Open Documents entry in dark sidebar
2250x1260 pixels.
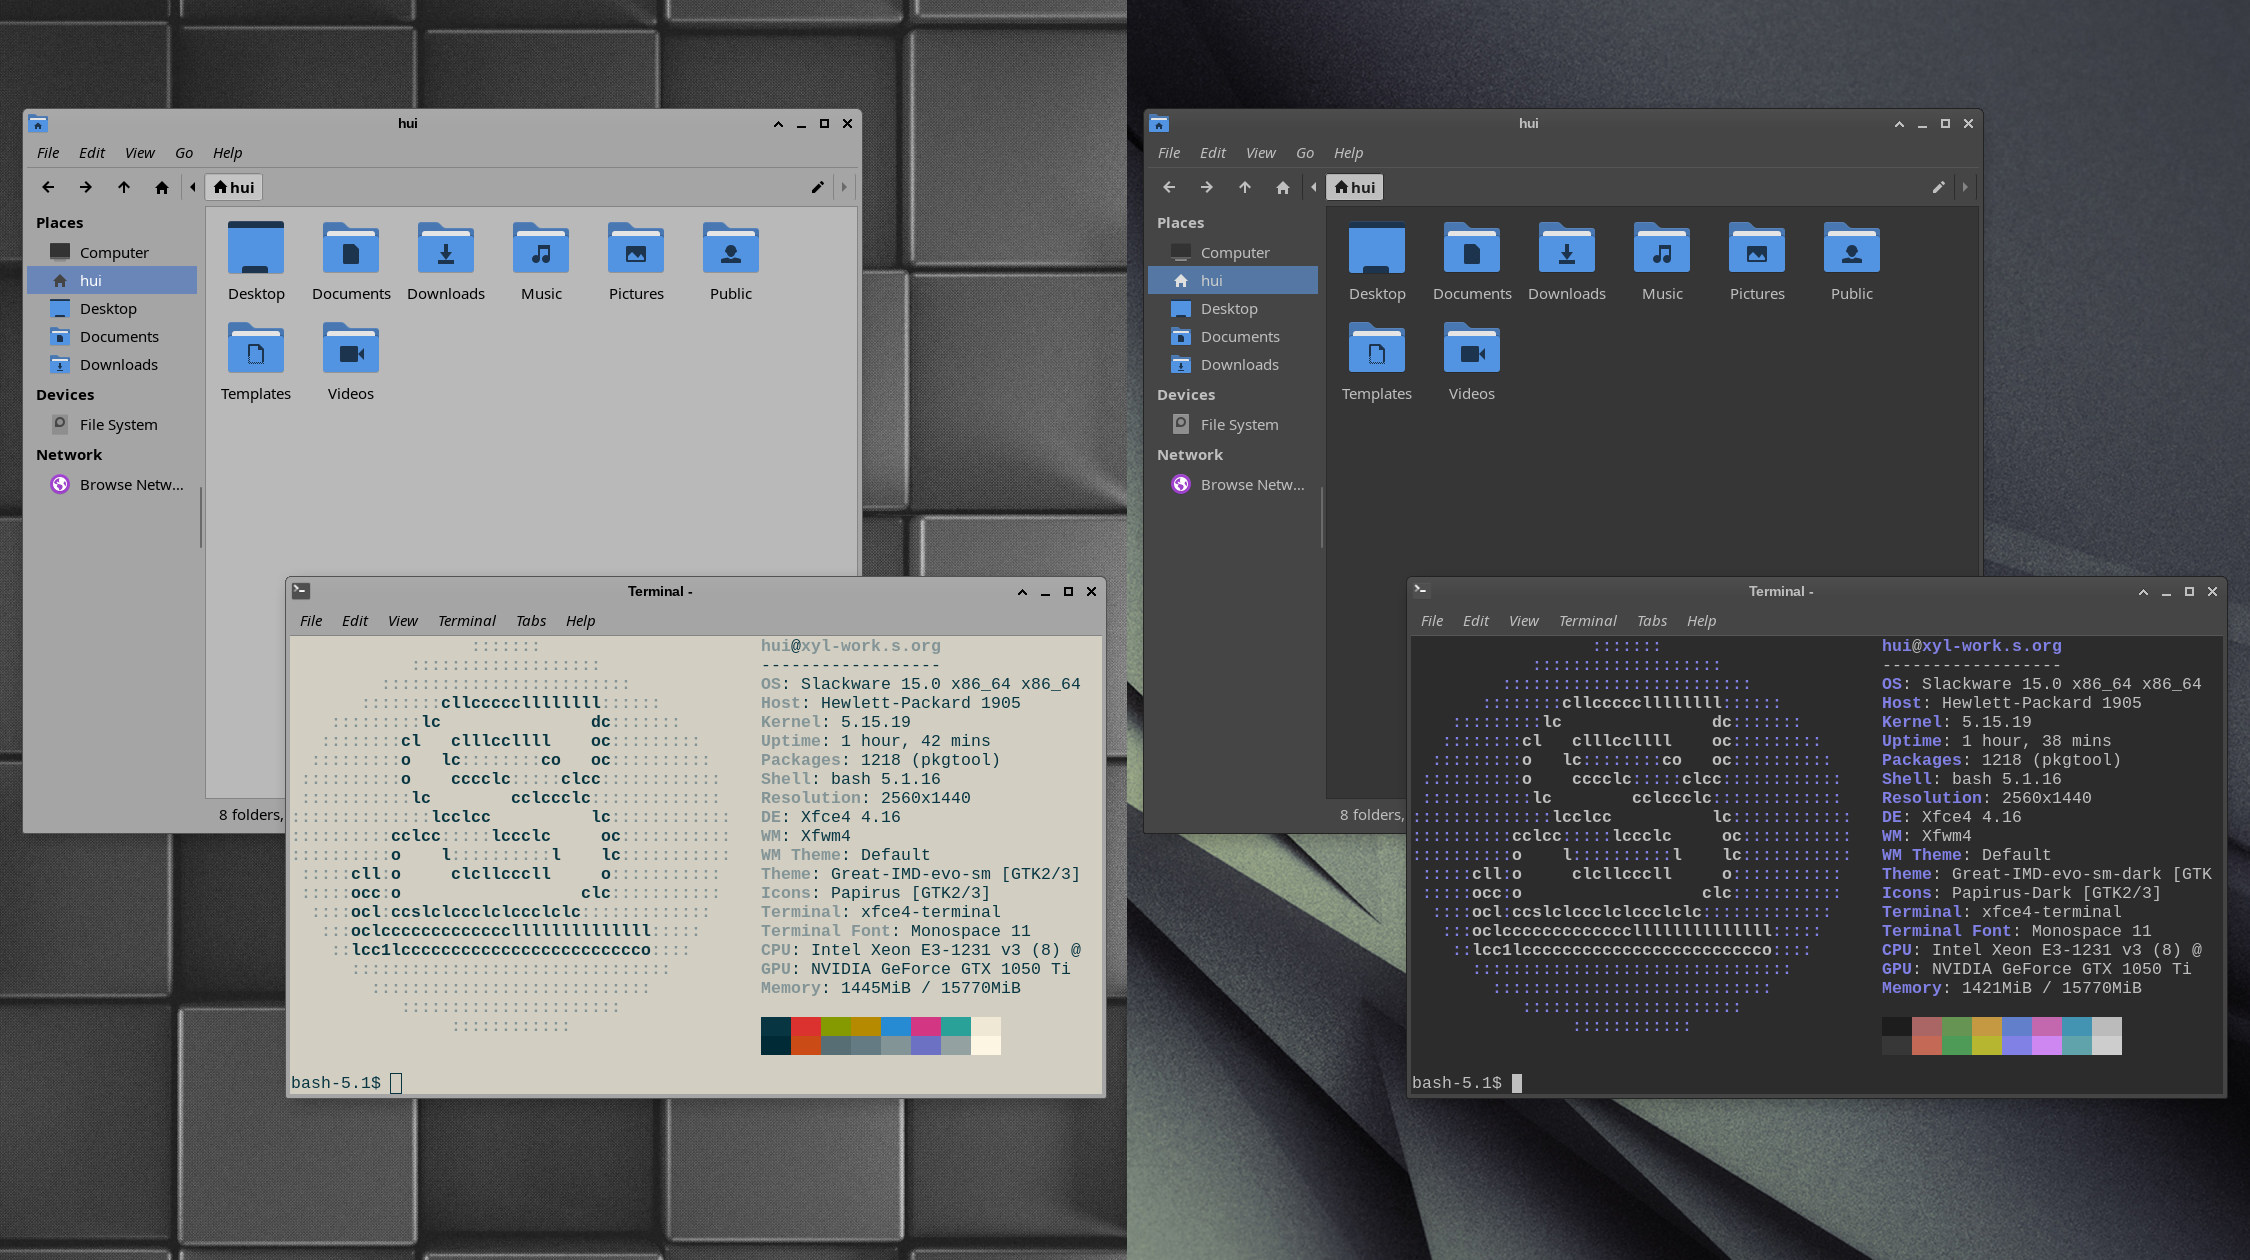click(x=1233, y=337)
